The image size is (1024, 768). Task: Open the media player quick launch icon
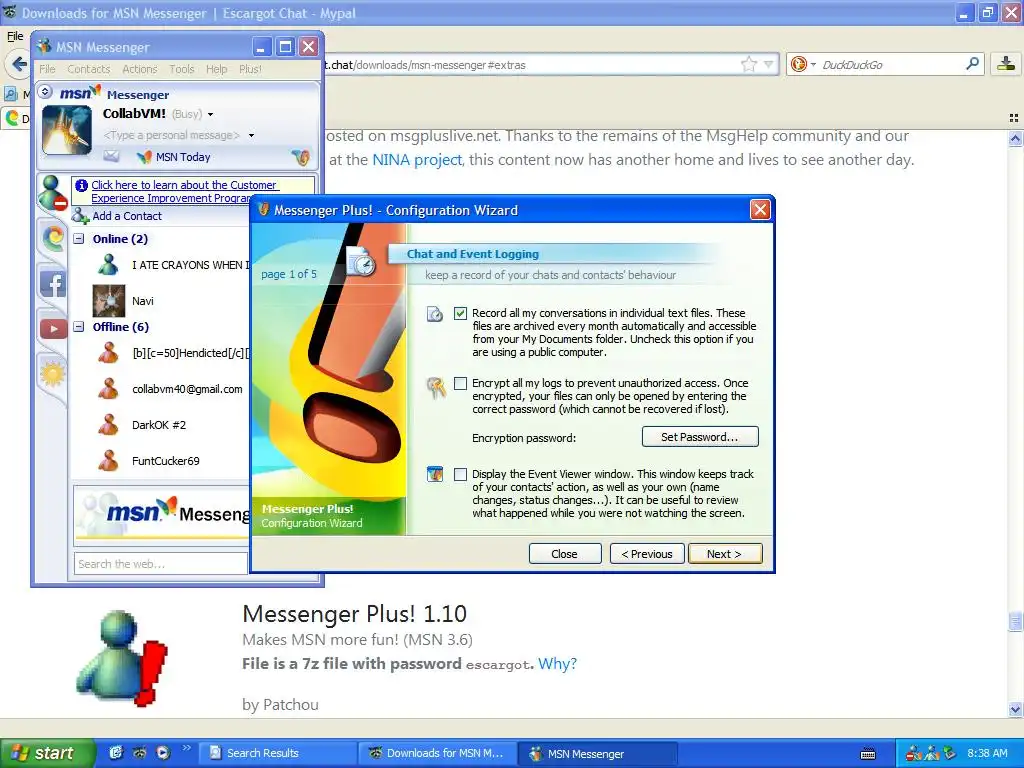click(x=163, y=753)
